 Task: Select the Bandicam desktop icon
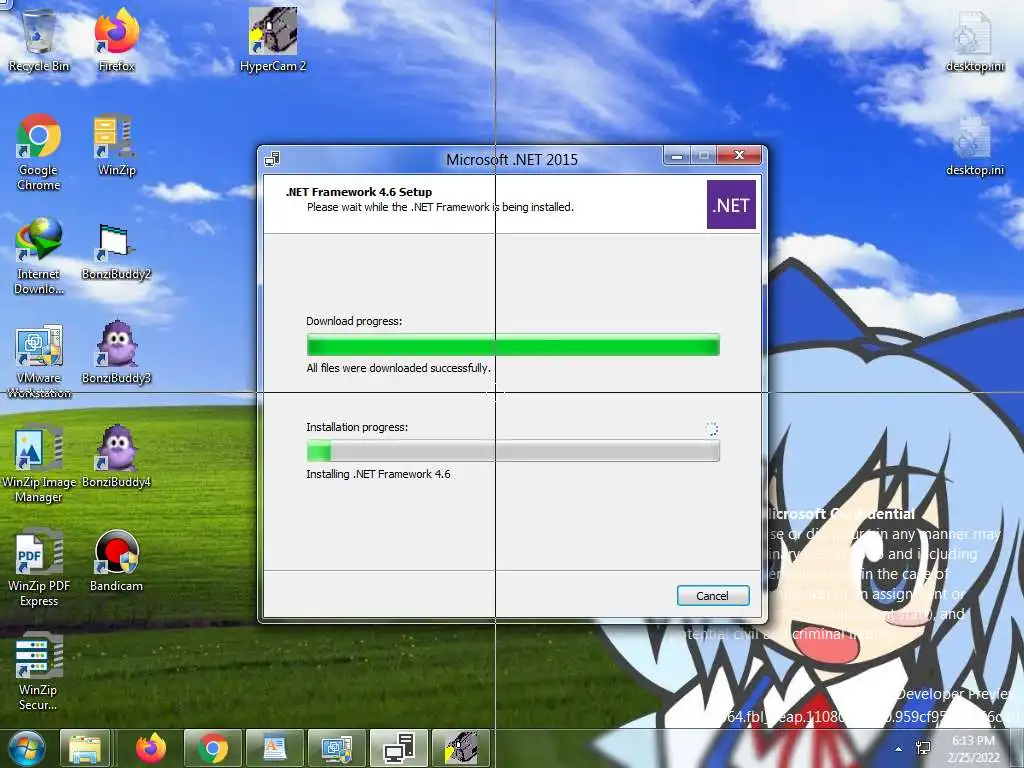(116, 560)
